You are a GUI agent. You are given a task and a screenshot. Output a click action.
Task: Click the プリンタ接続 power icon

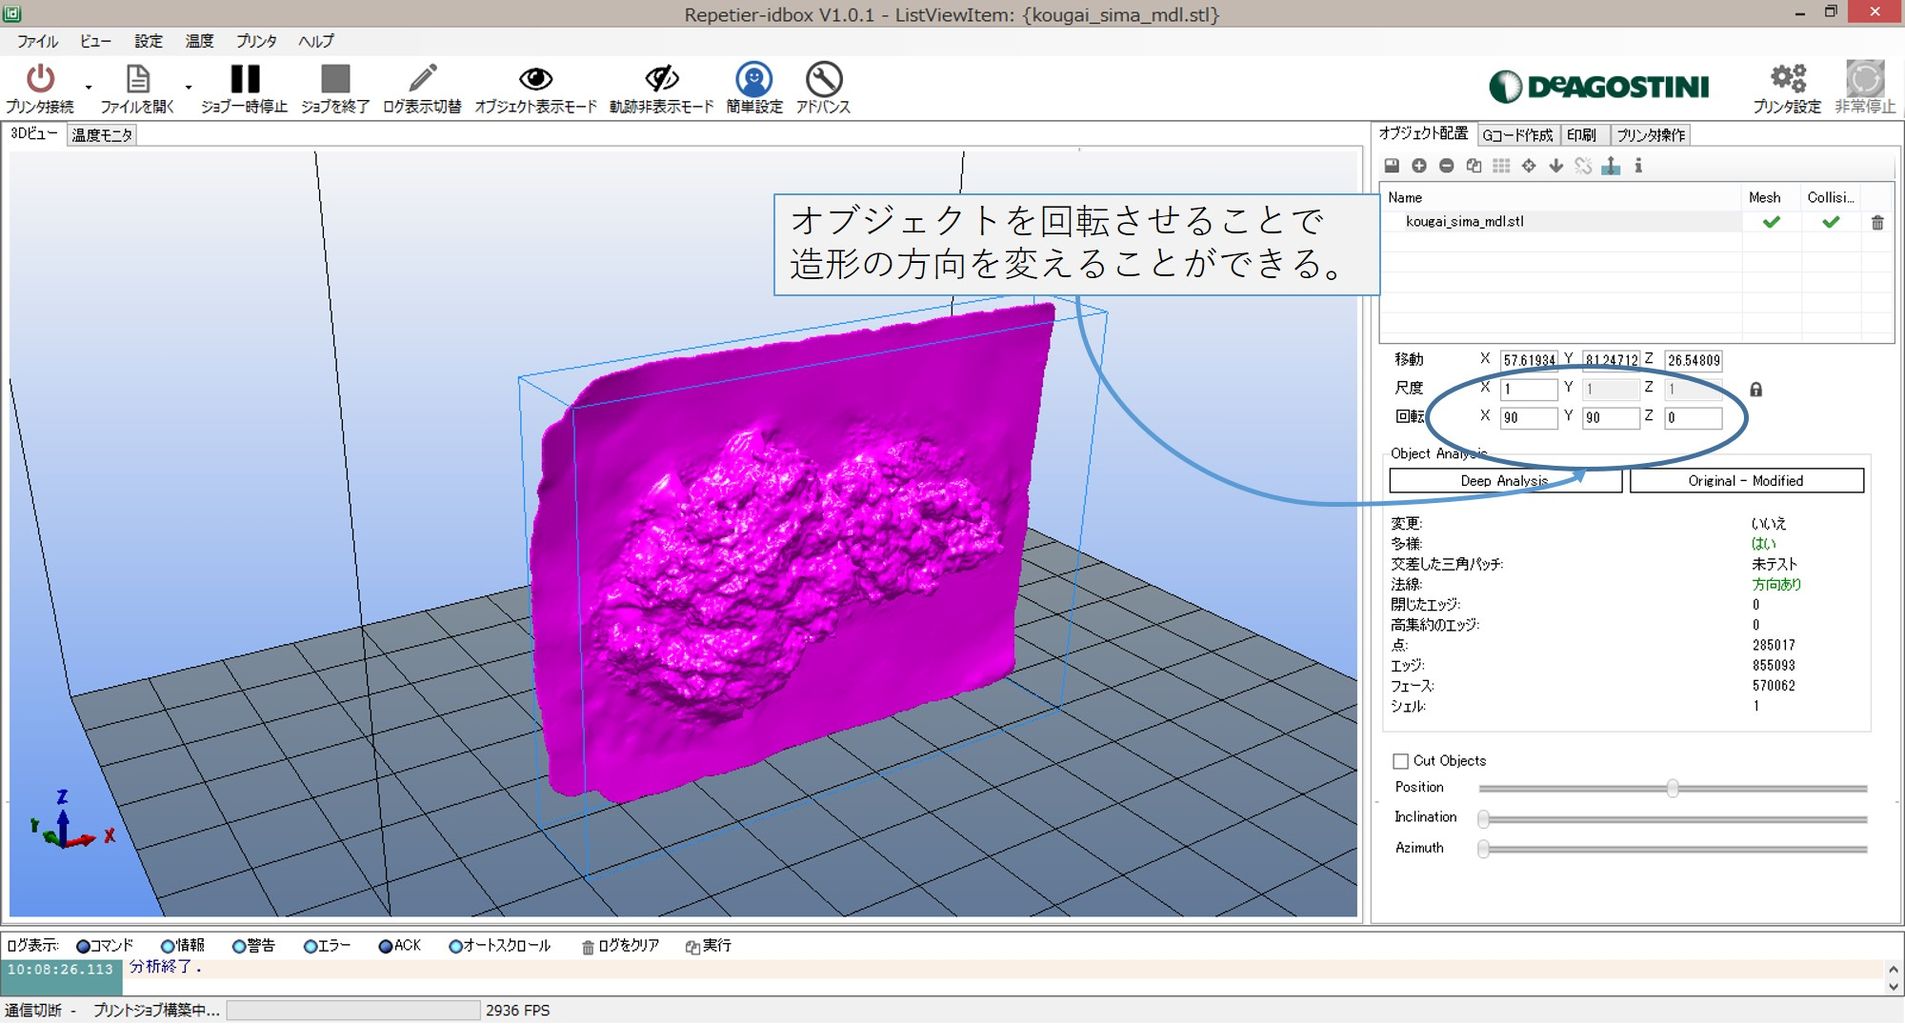40,79
